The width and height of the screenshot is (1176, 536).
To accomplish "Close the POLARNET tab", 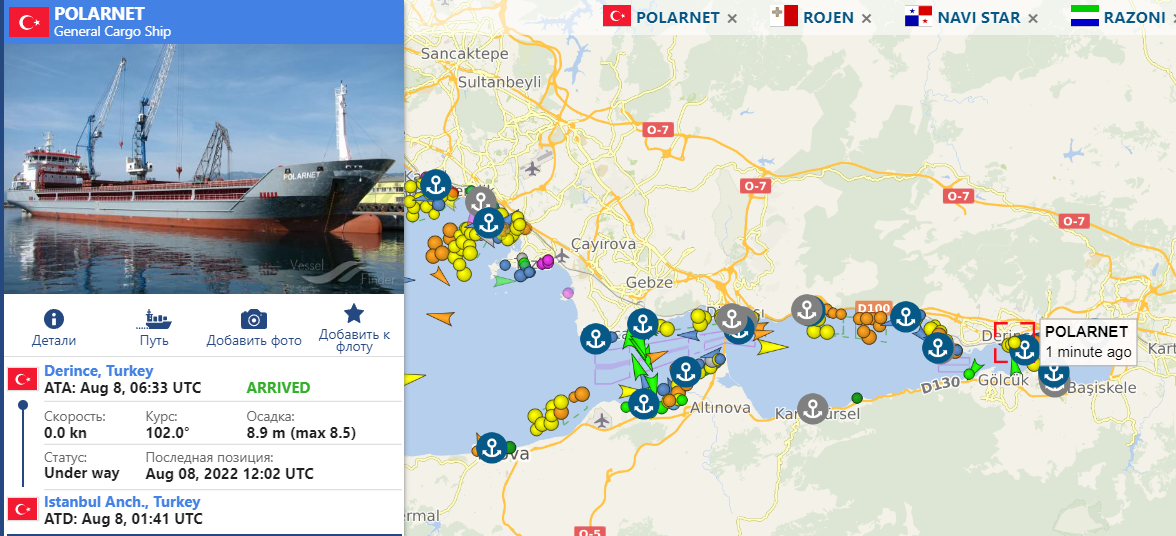I will 732,18.
